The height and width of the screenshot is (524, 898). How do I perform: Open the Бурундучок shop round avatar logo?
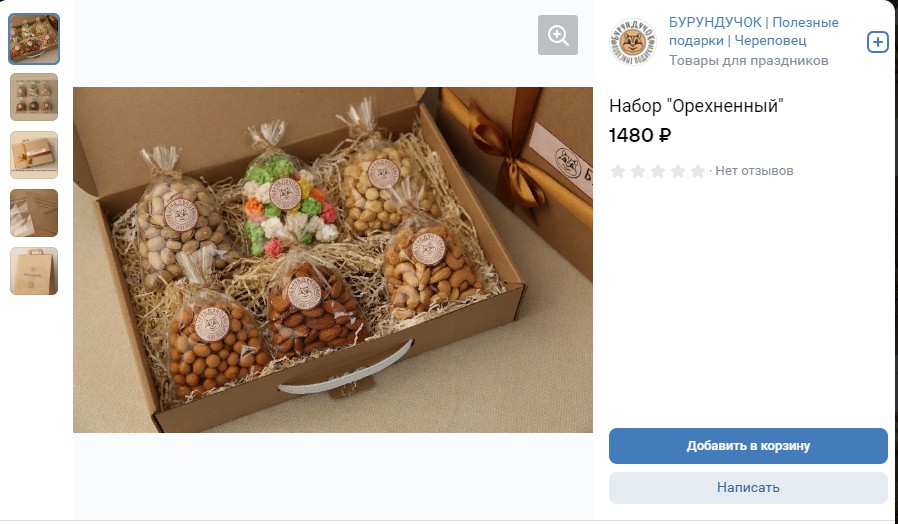tap(632, 42)
